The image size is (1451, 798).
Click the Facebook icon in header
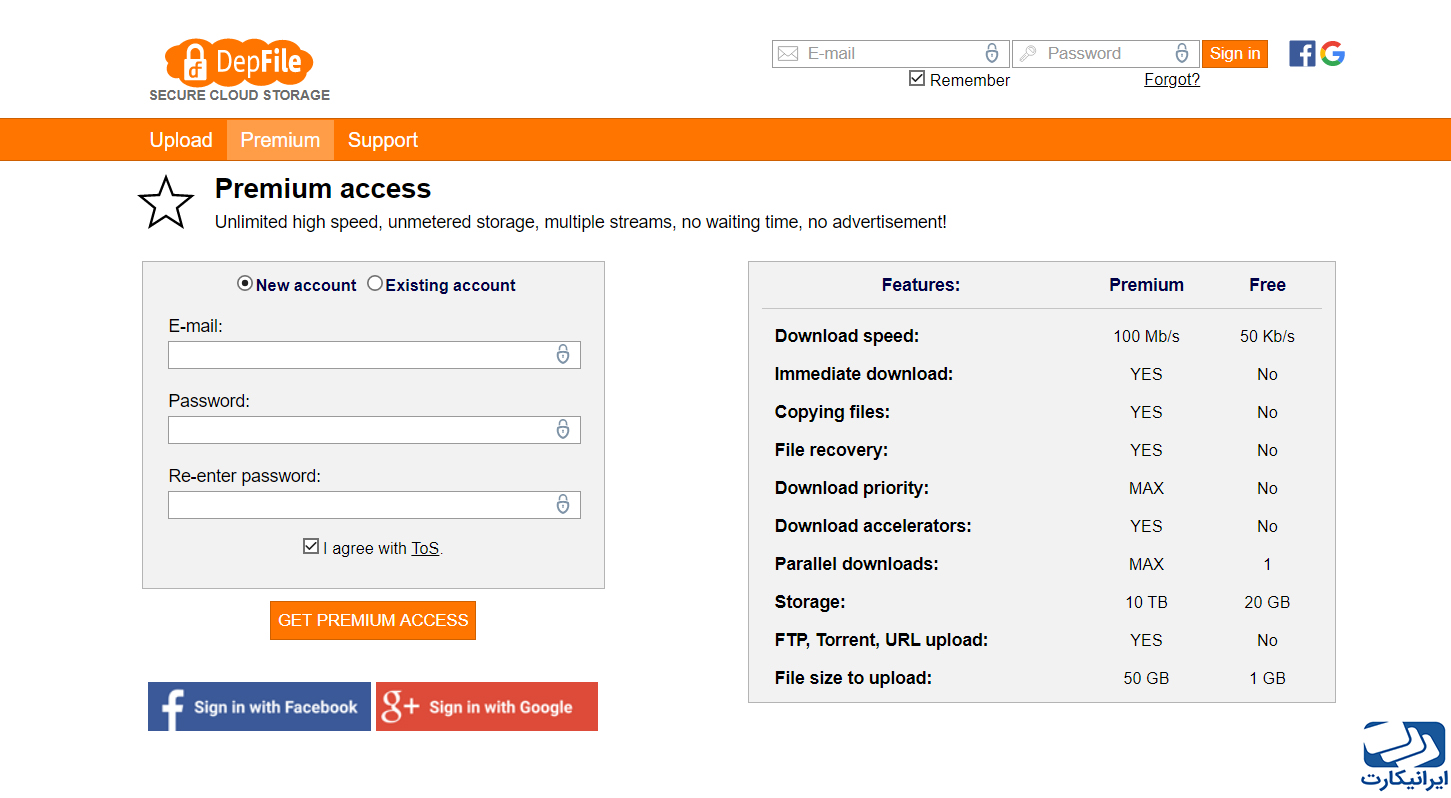(1302, 54)
